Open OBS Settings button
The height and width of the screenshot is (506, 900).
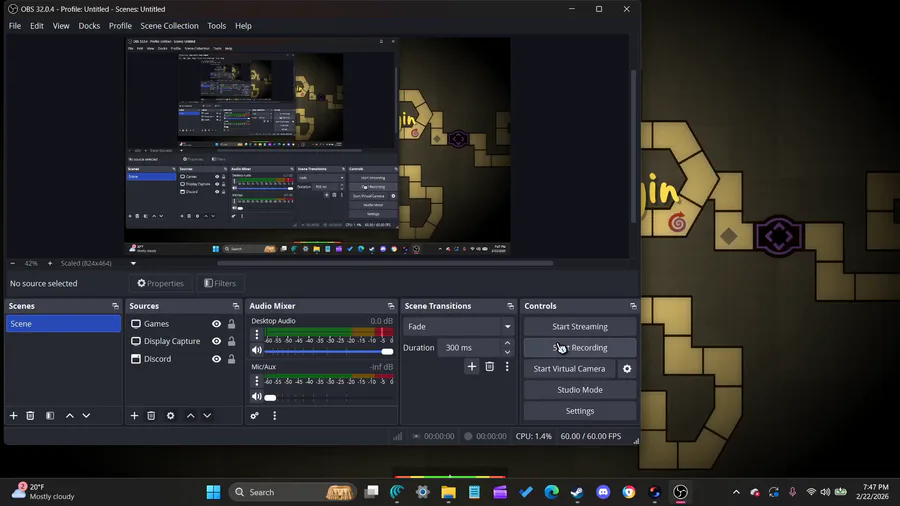pos(580,411)
